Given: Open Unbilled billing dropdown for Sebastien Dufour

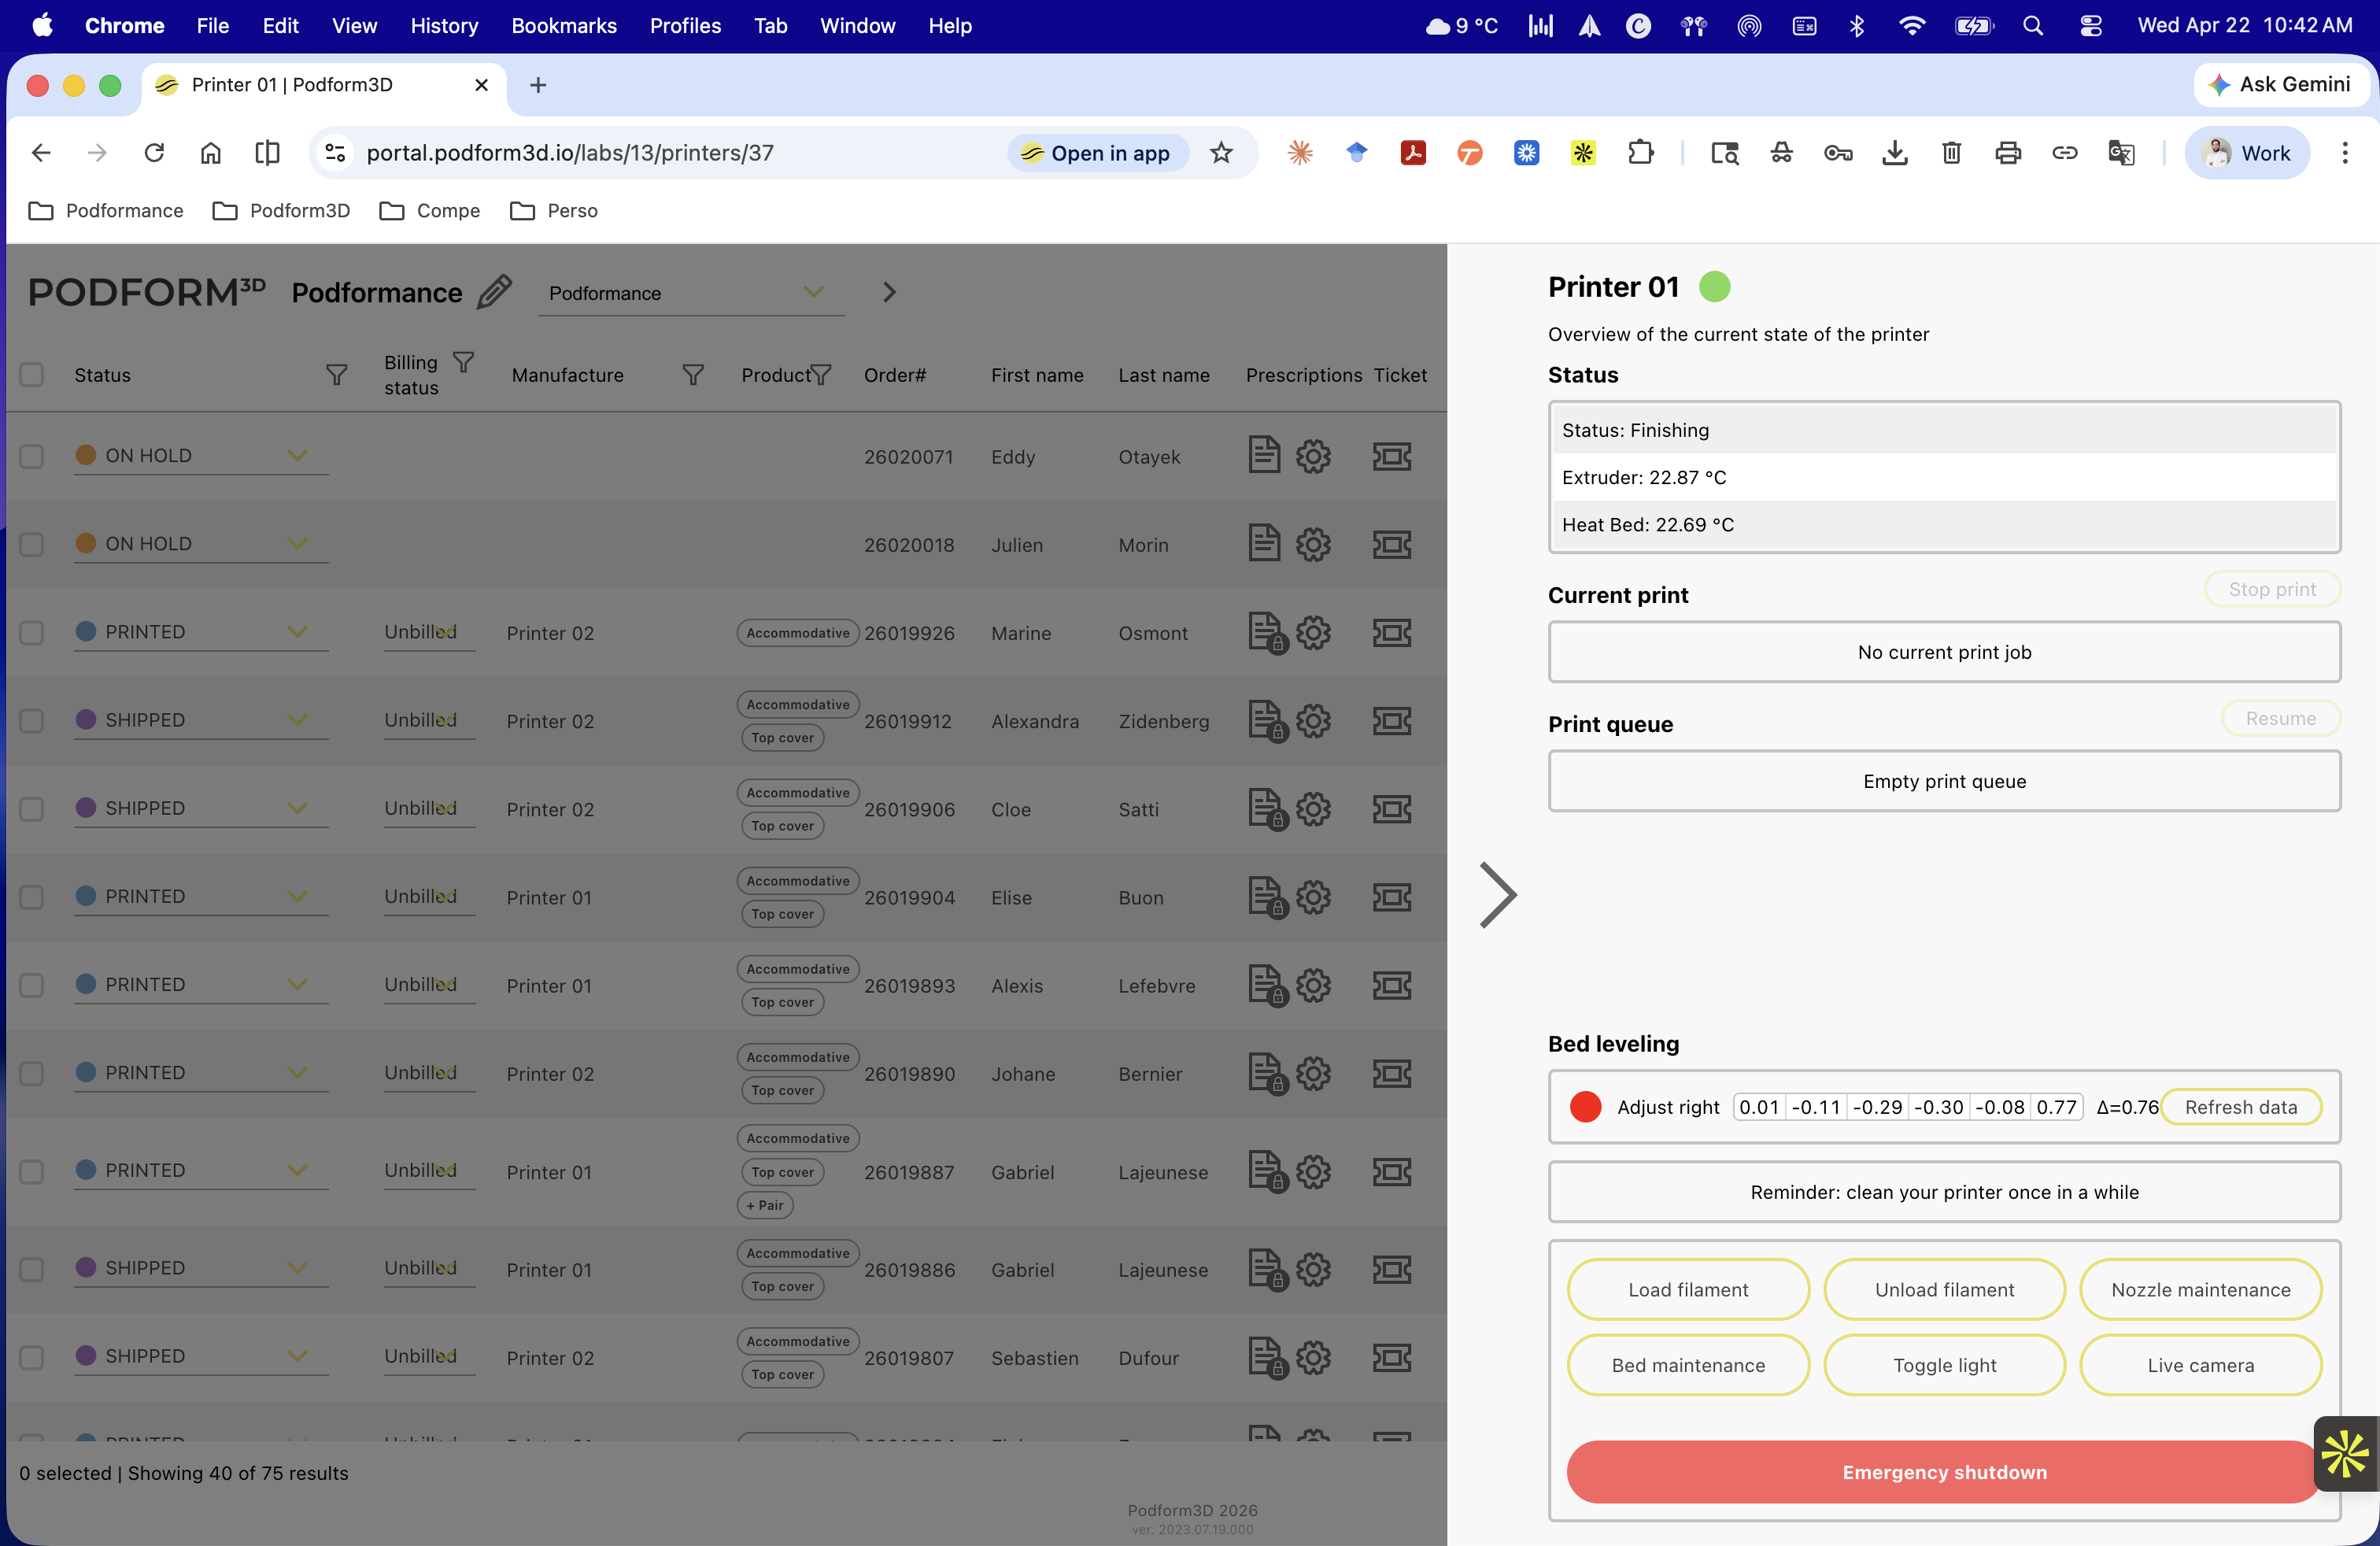Looking at the screenshot, I should tap(429, 1357).
